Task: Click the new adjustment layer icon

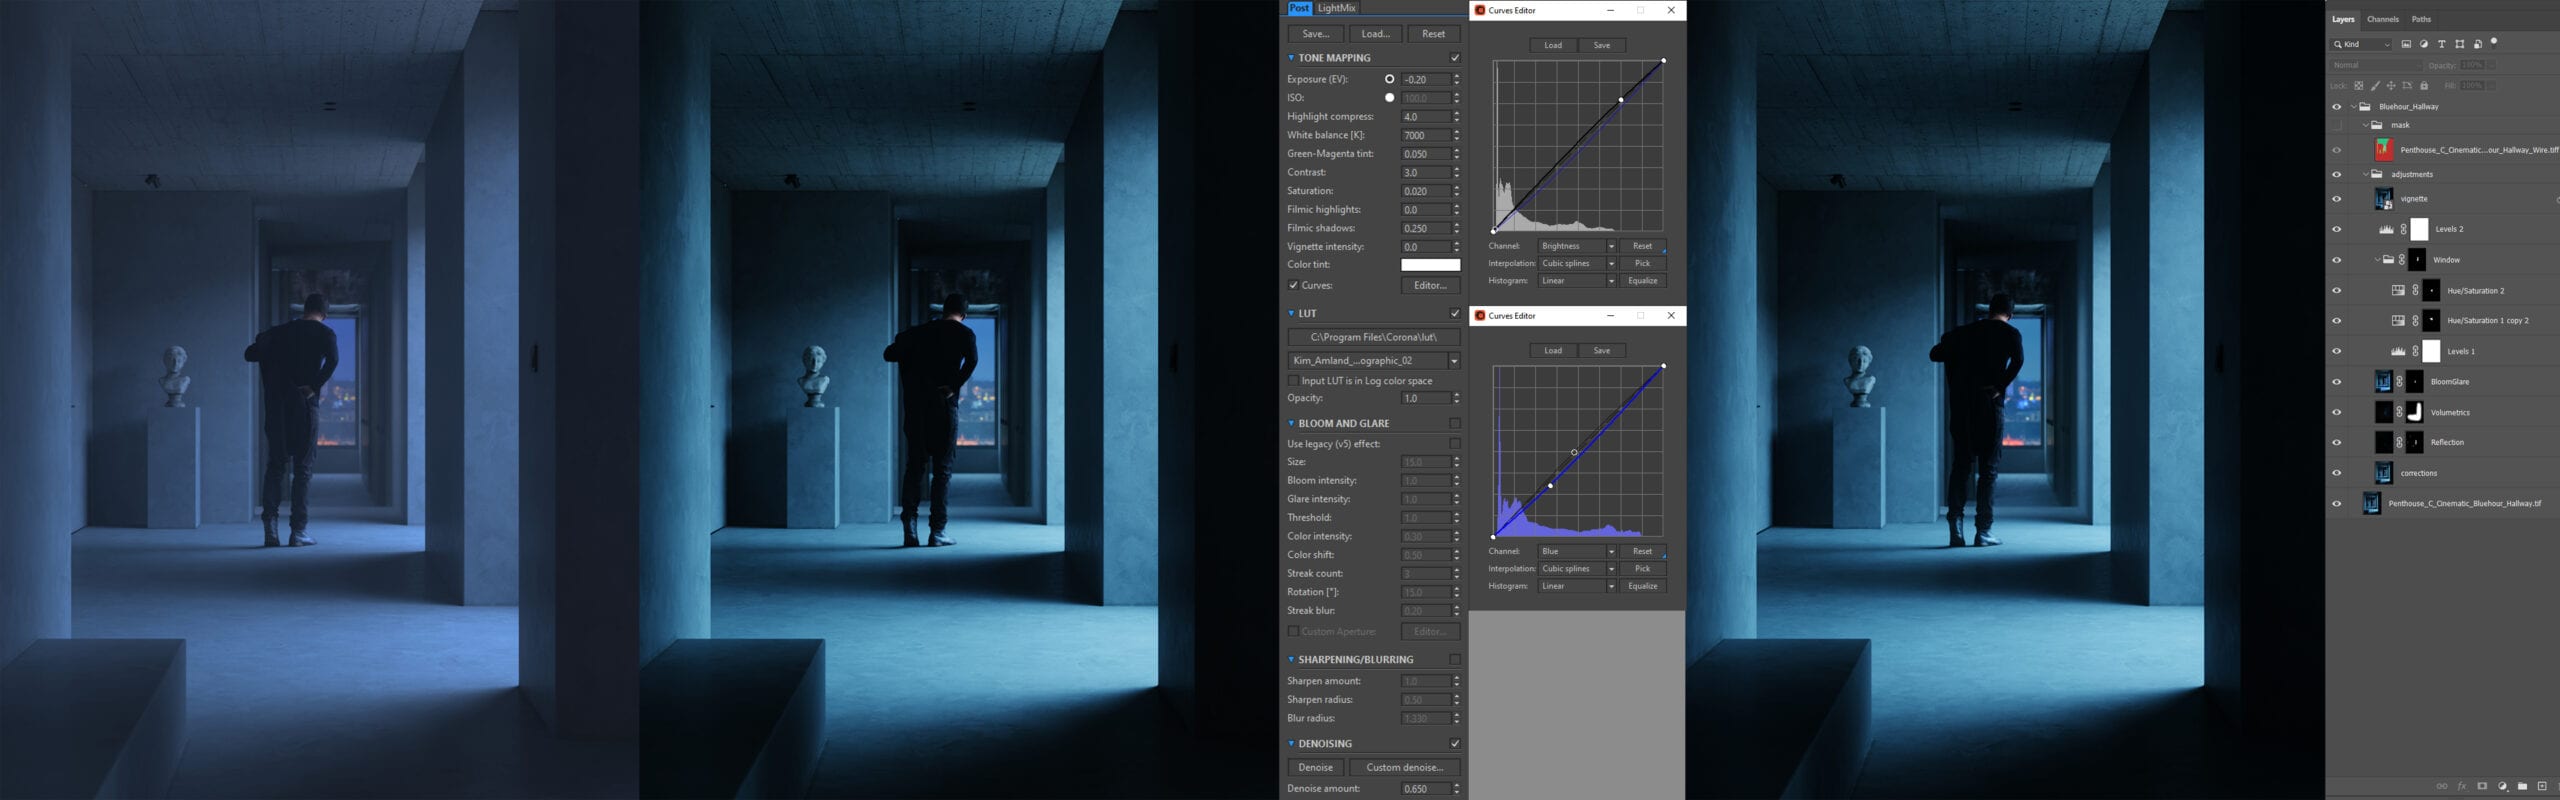Action: tap(2502, 787)
